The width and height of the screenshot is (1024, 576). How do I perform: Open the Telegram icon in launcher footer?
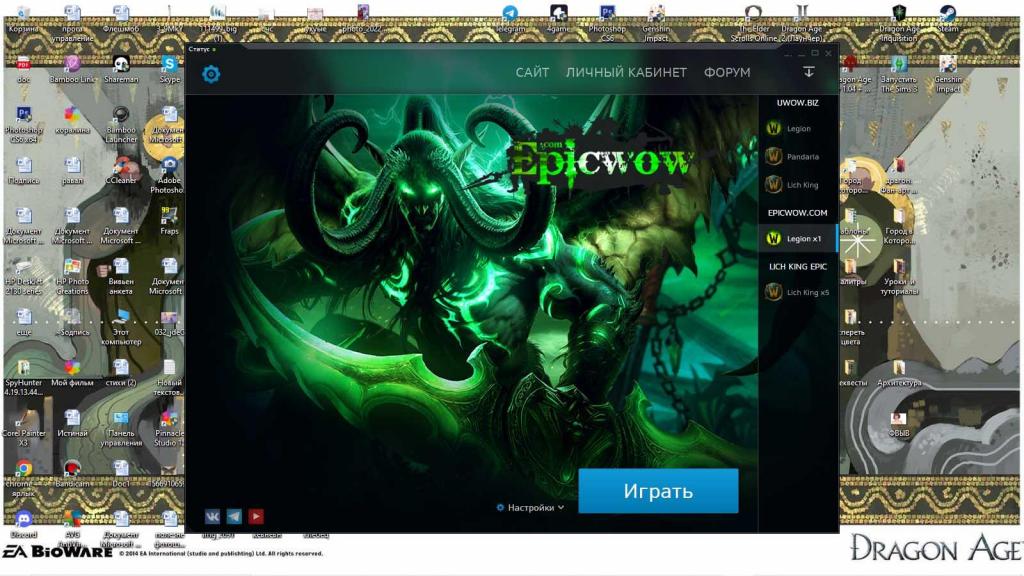coord(234,516)
